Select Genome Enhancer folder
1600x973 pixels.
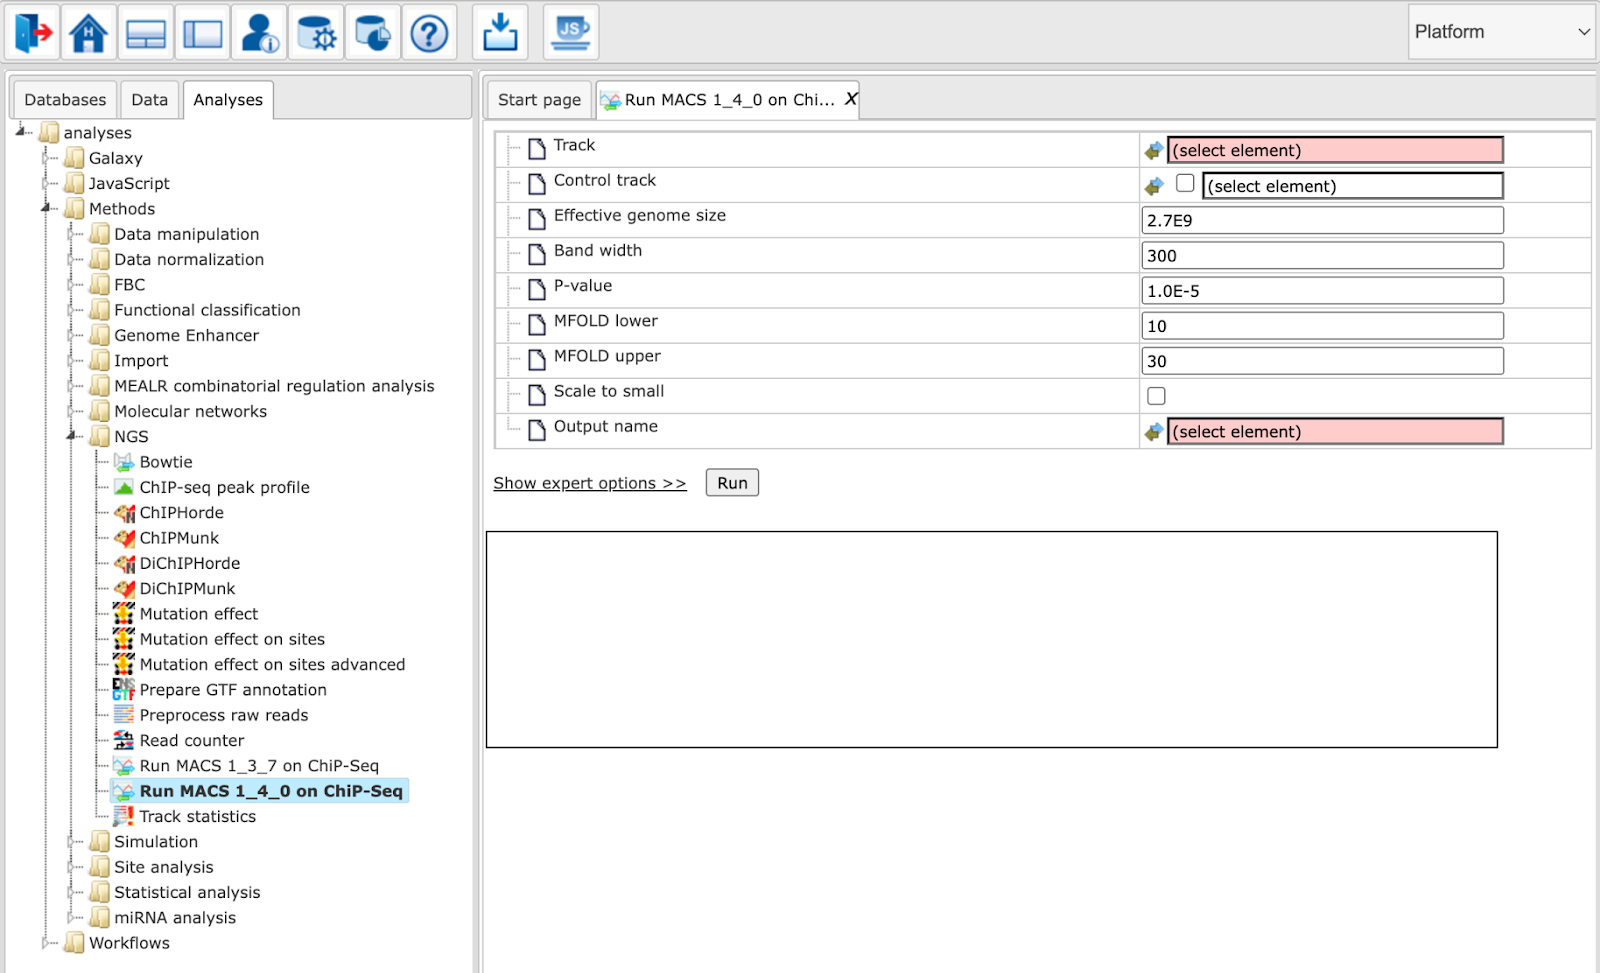coord(186,336)
